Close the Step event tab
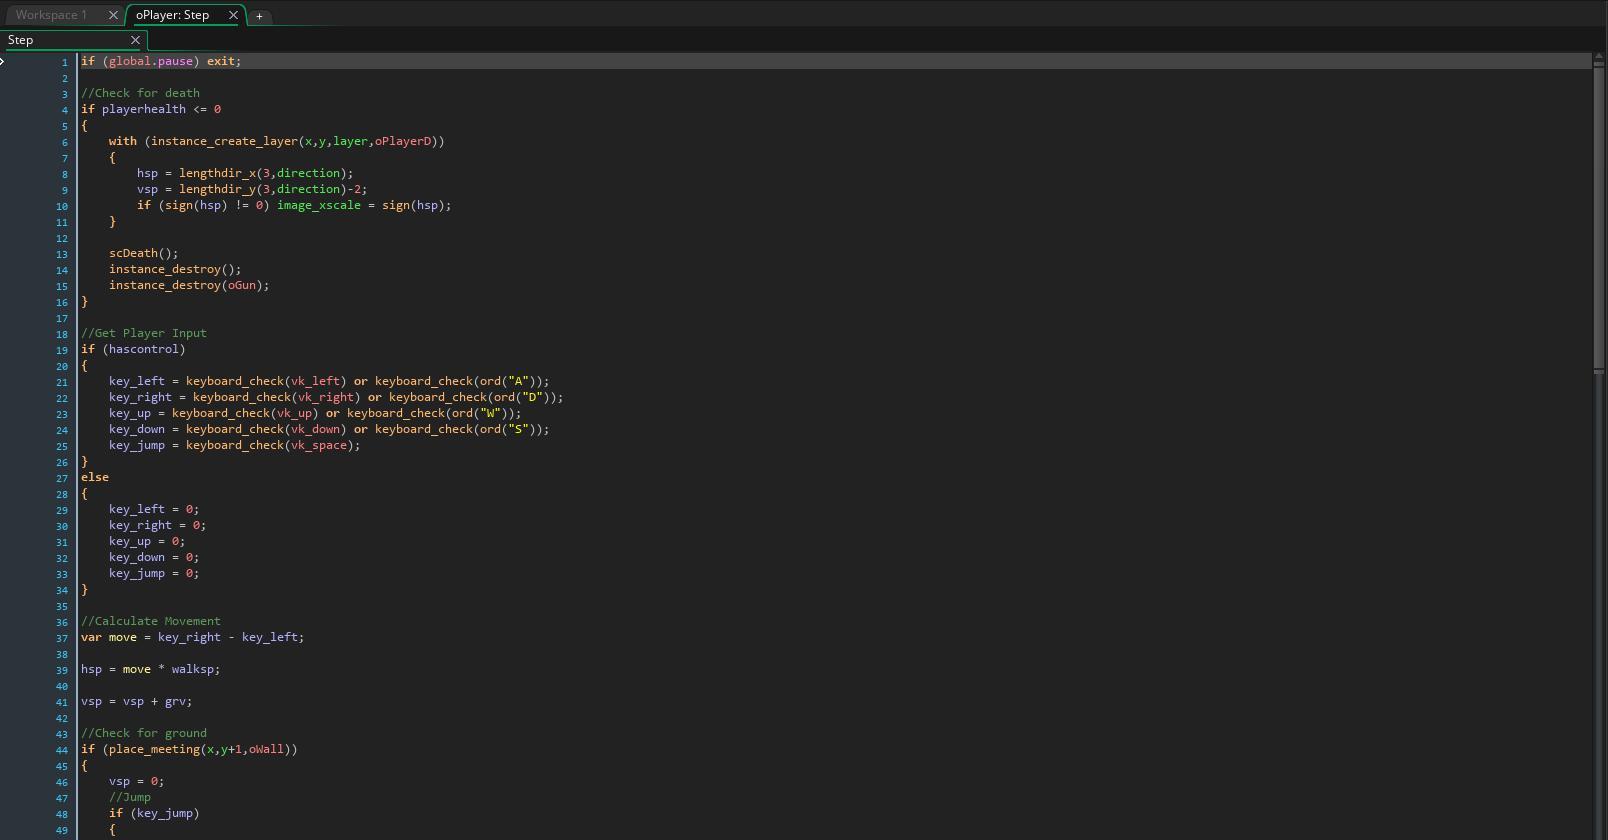Image resolution: width=1608 pixels, height=840 pixels. point(135,40)
